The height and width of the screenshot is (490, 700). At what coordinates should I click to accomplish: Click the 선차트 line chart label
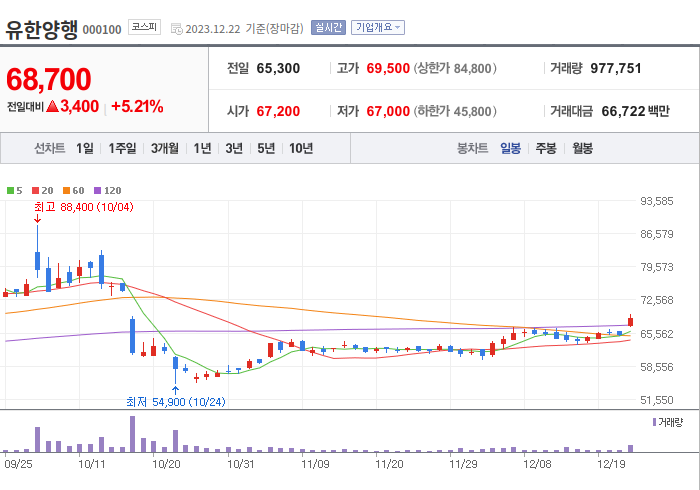(50, 148)
